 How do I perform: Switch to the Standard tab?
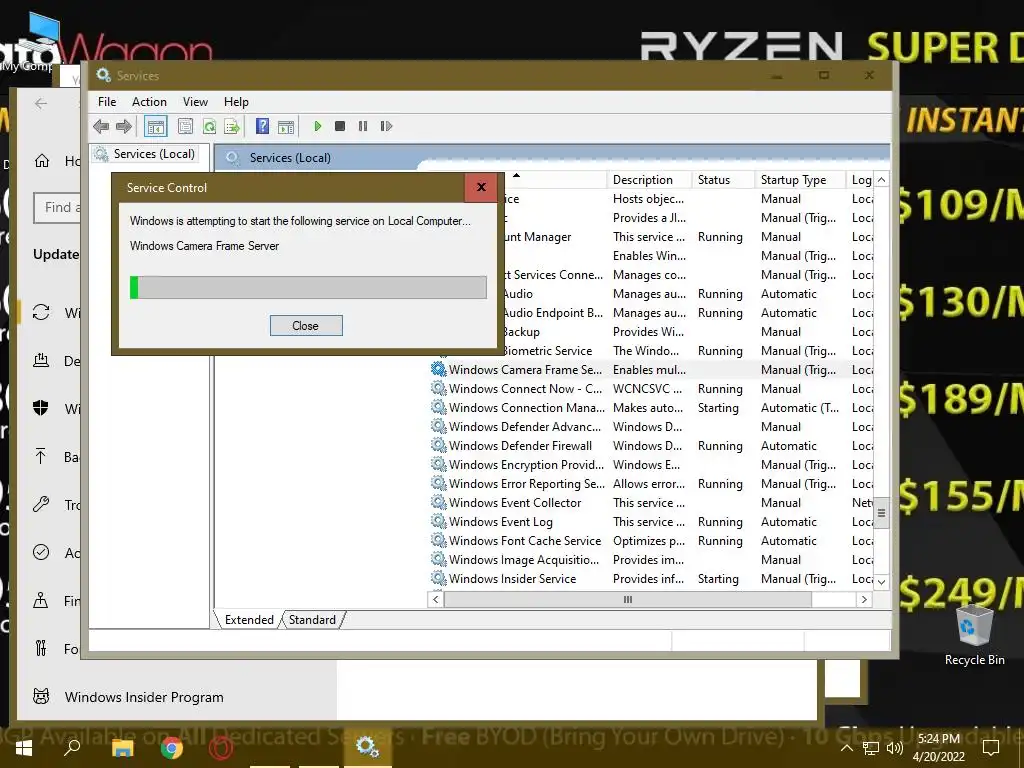312,620
